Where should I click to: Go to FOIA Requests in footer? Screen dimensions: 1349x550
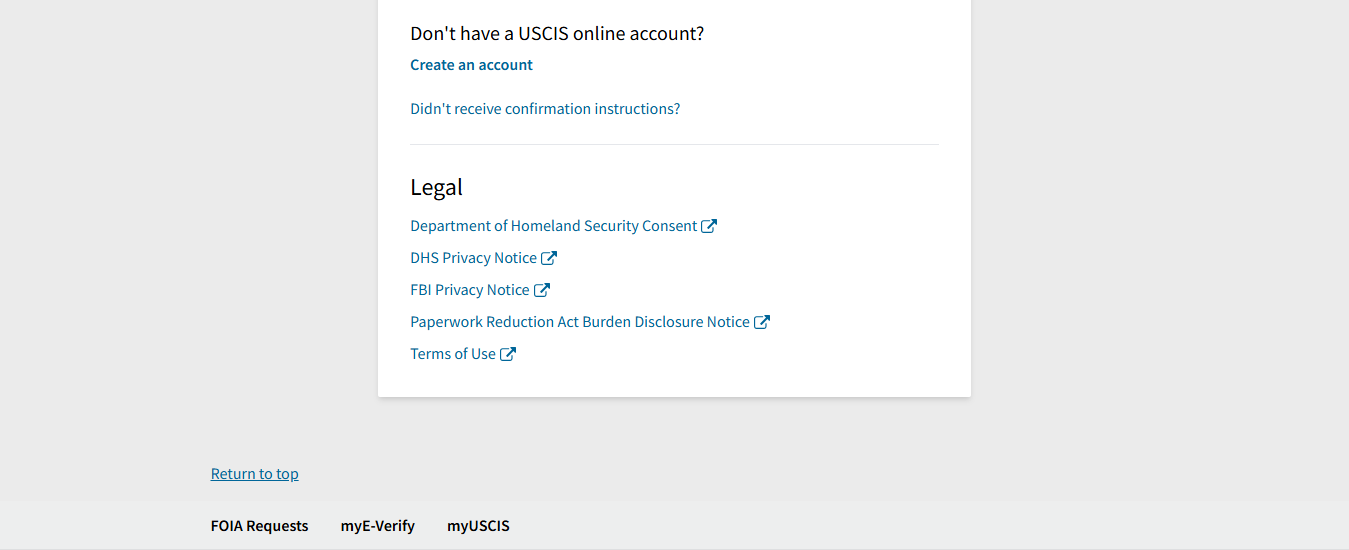(x=259, y=526)
